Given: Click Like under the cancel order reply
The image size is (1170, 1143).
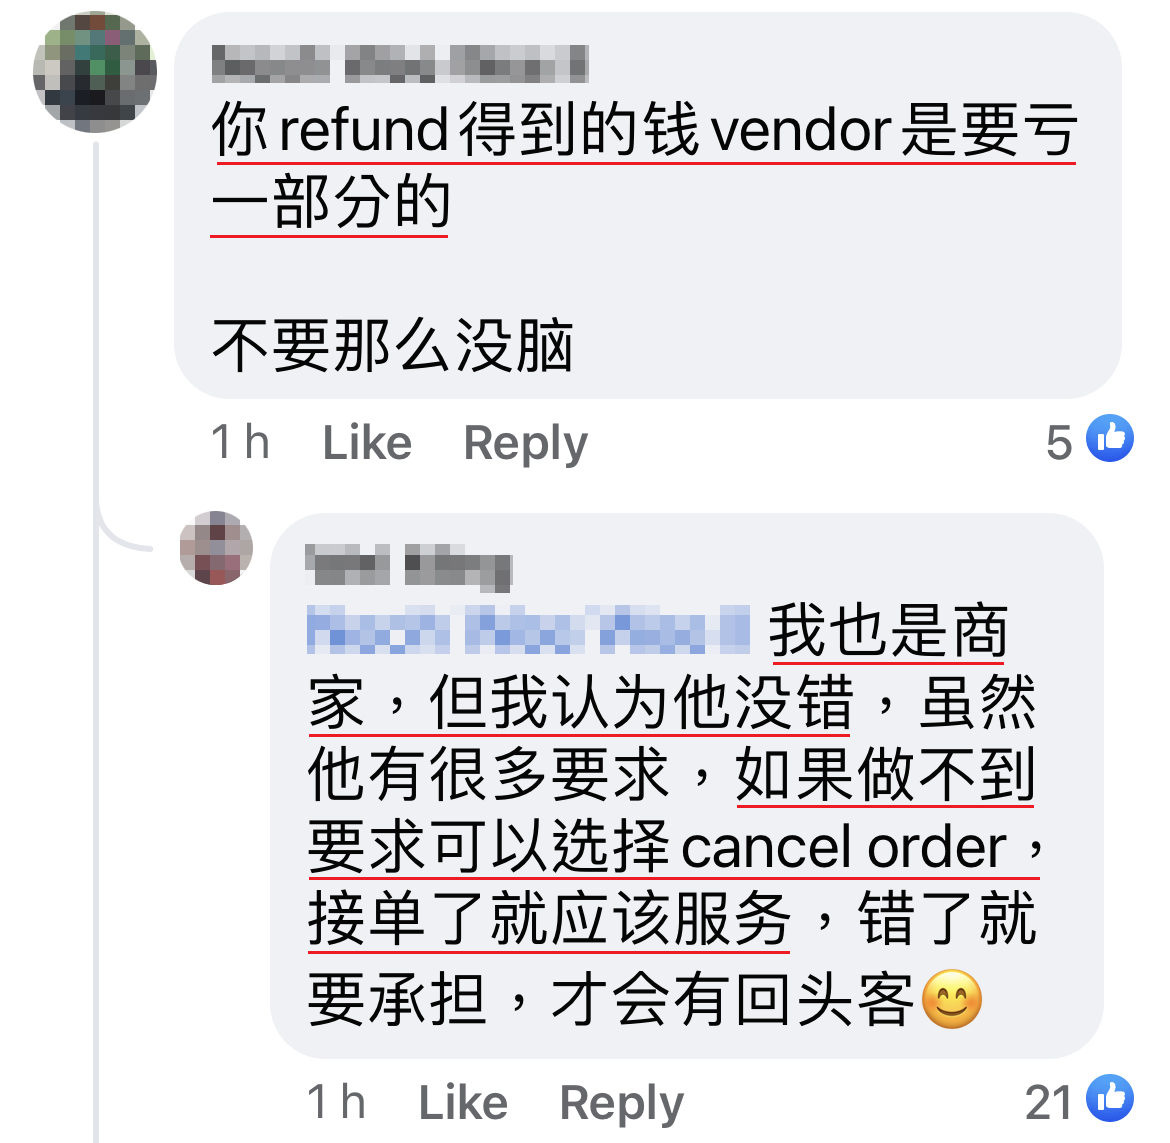Looking at the screenshot, I should (463, 1103).
